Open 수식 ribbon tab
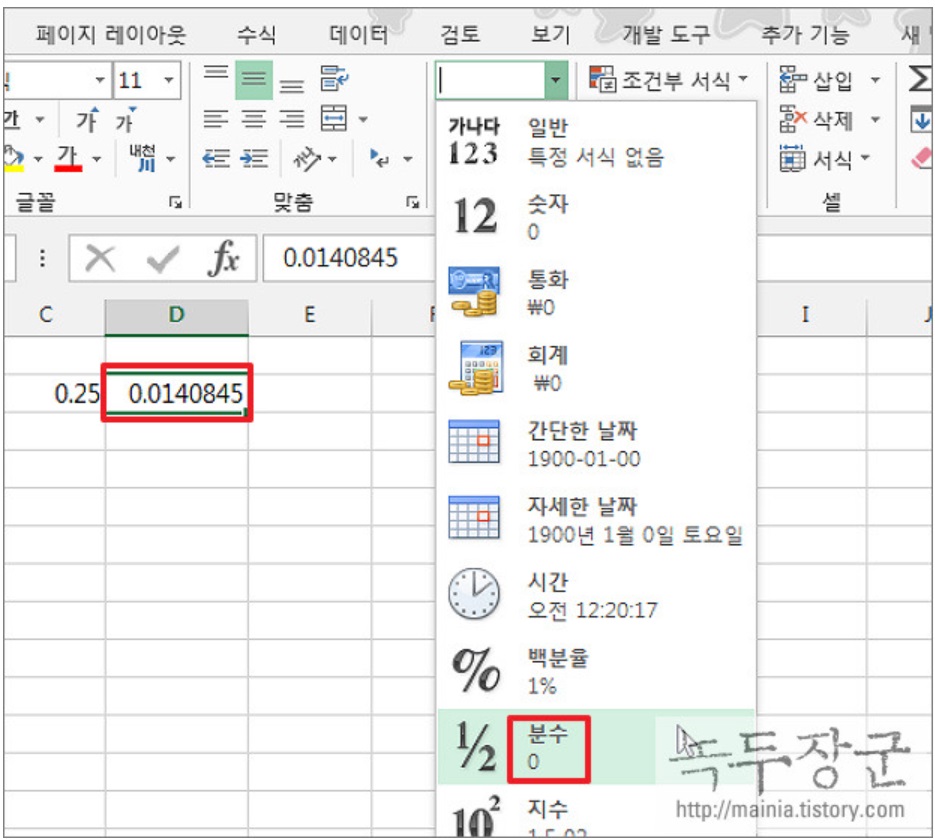This screenshot has height=839, width=935. tap(256, 35)
